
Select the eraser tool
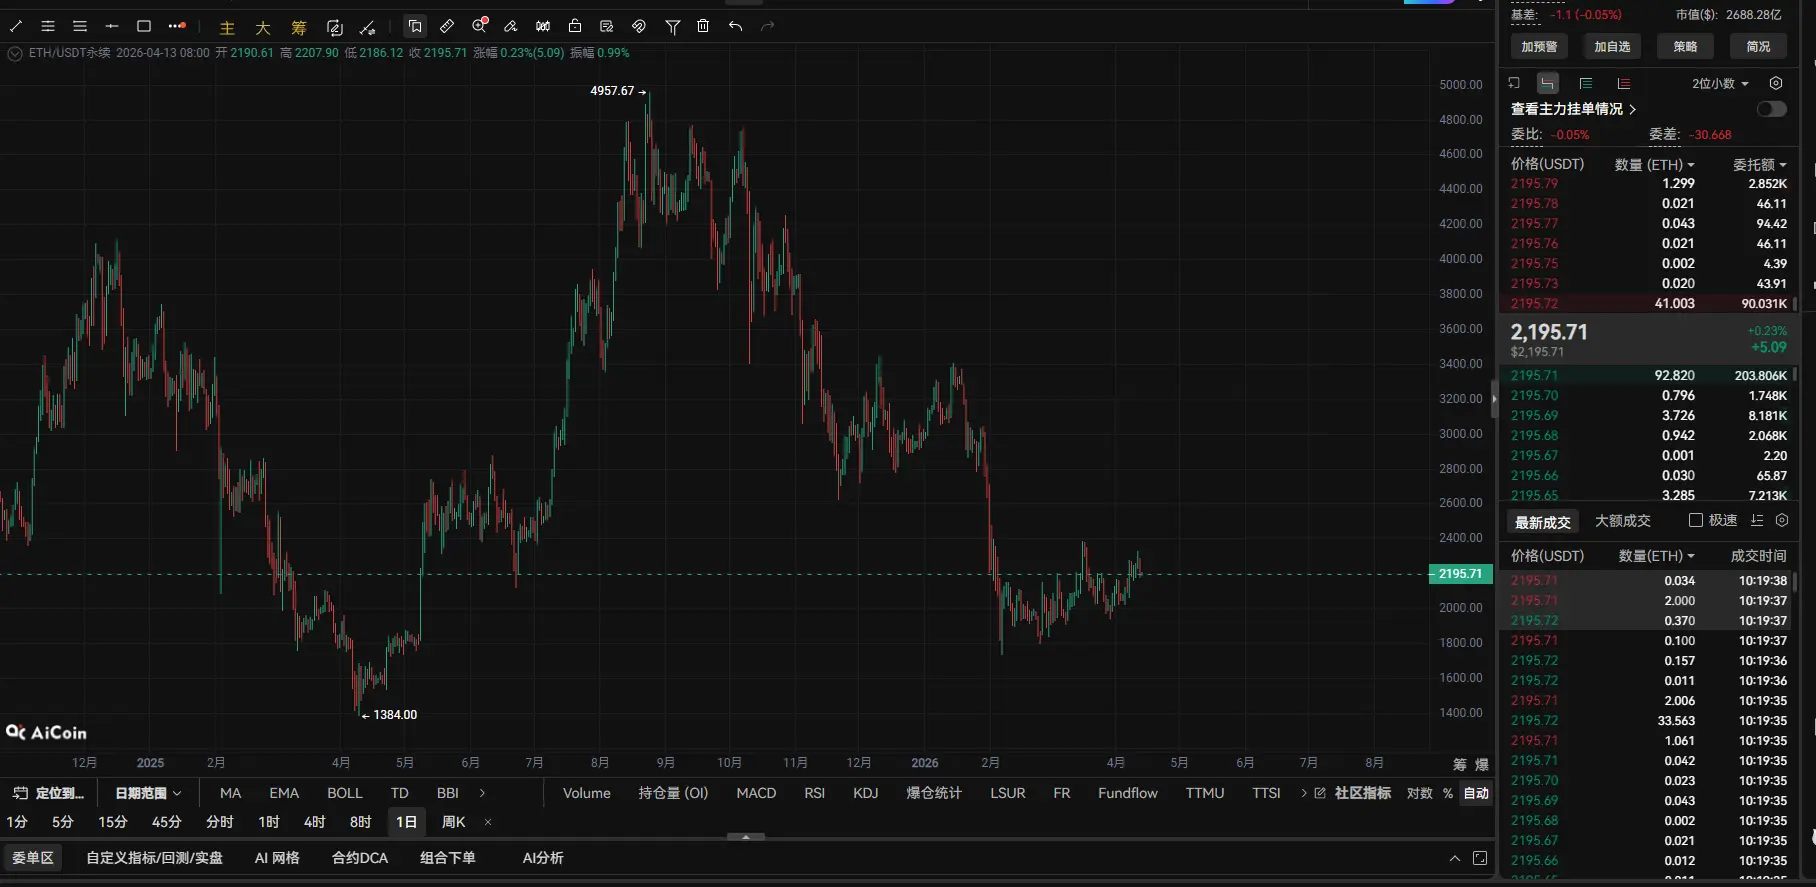click(x=511, y=26)
